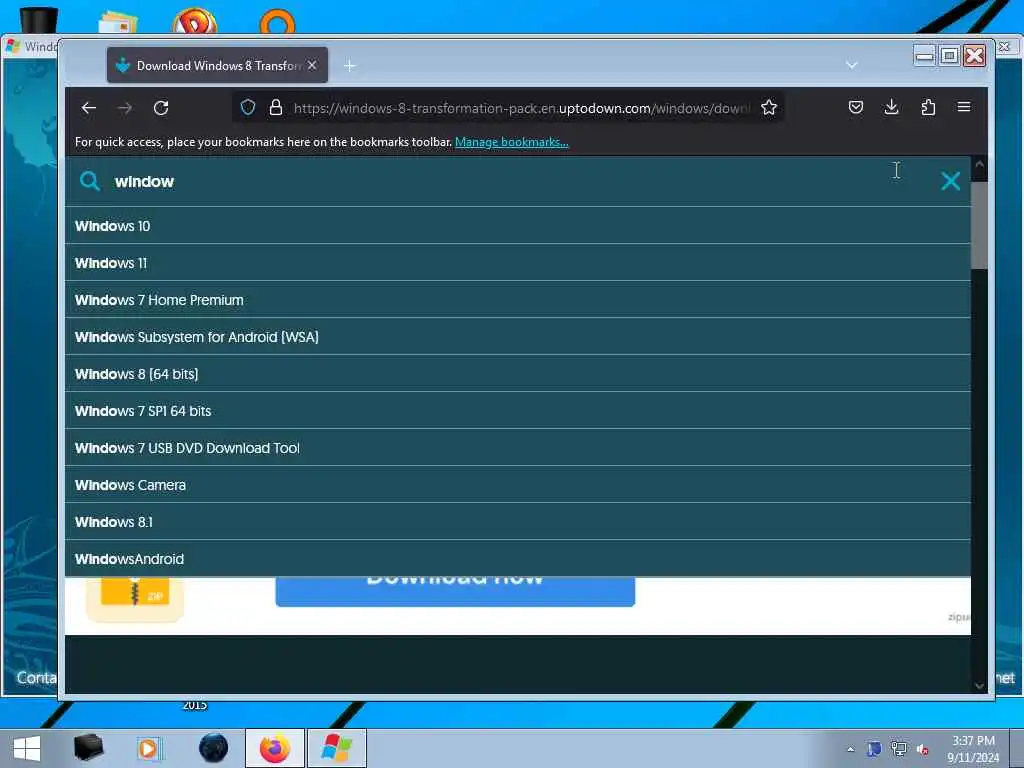The image size is (1024, 768).
Task: Maximize the Firefox window
Action: point(950,56)
